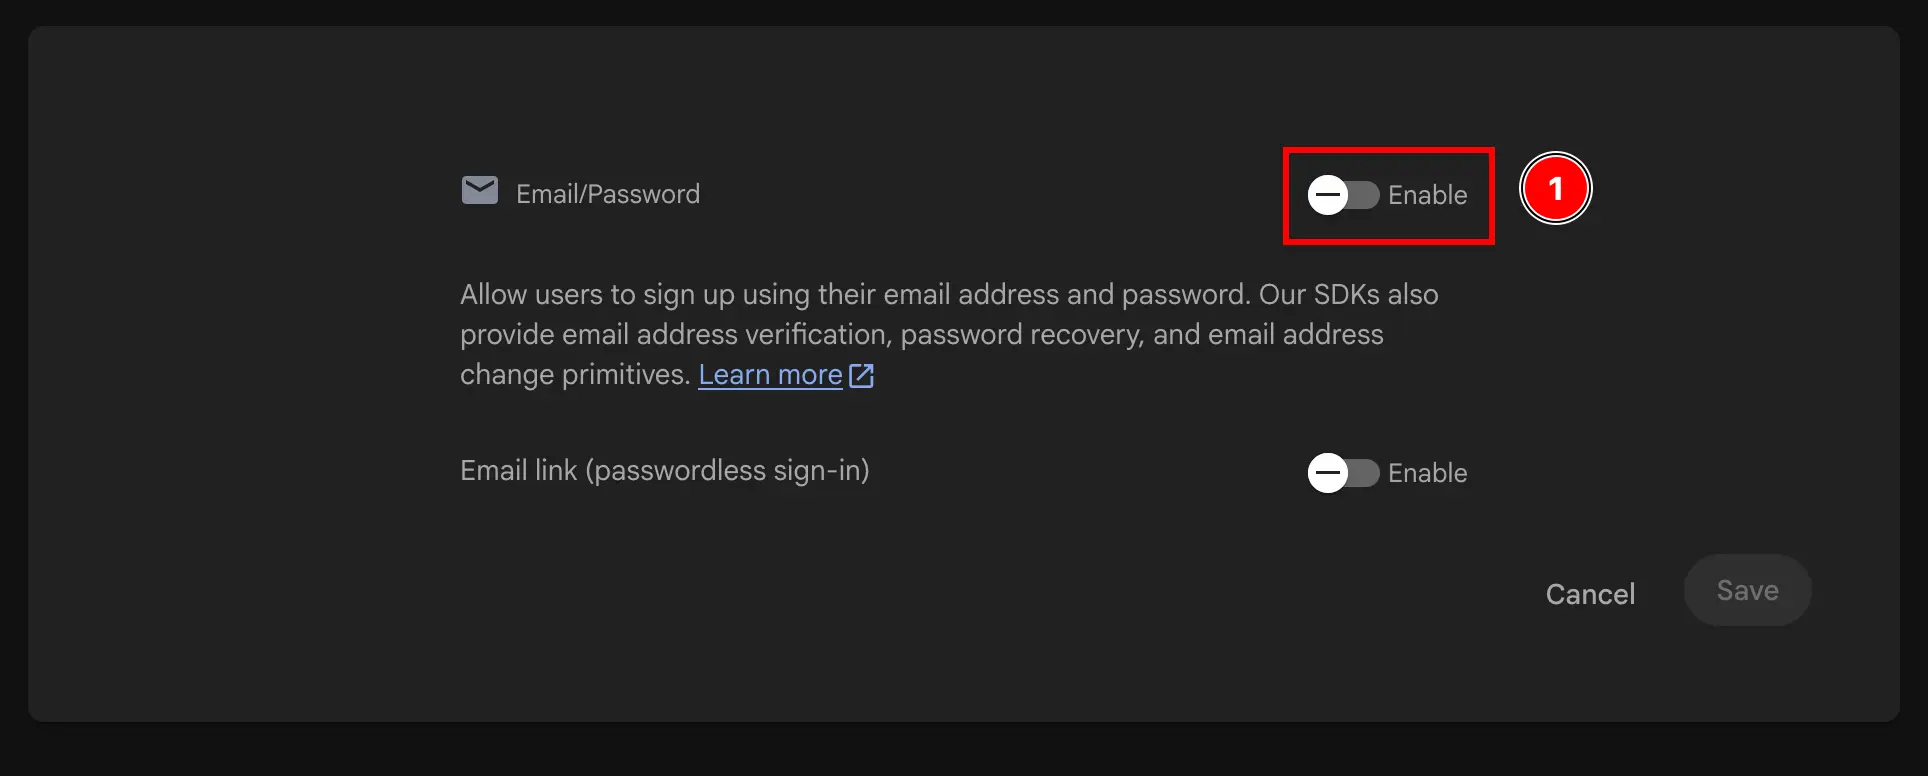The image size is (1928, 776).
Task: Click Cancel to discard changes
Action: click(x=1590, y=593)
